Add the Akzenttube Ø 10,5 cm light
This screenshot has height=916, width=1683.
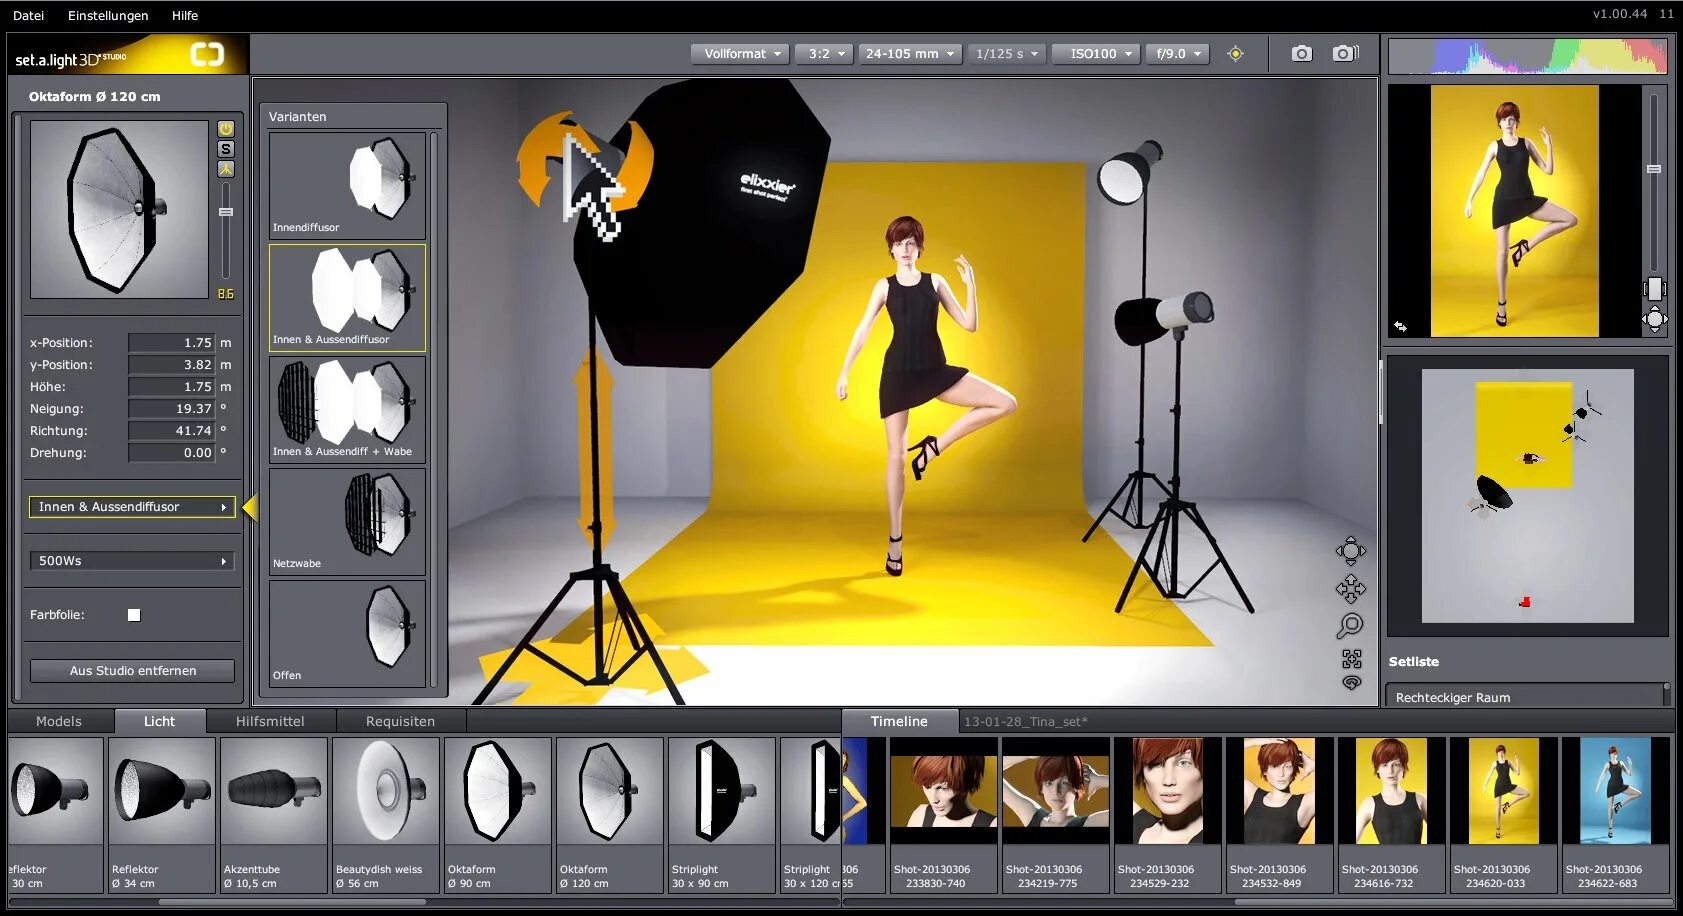point(274,815)
